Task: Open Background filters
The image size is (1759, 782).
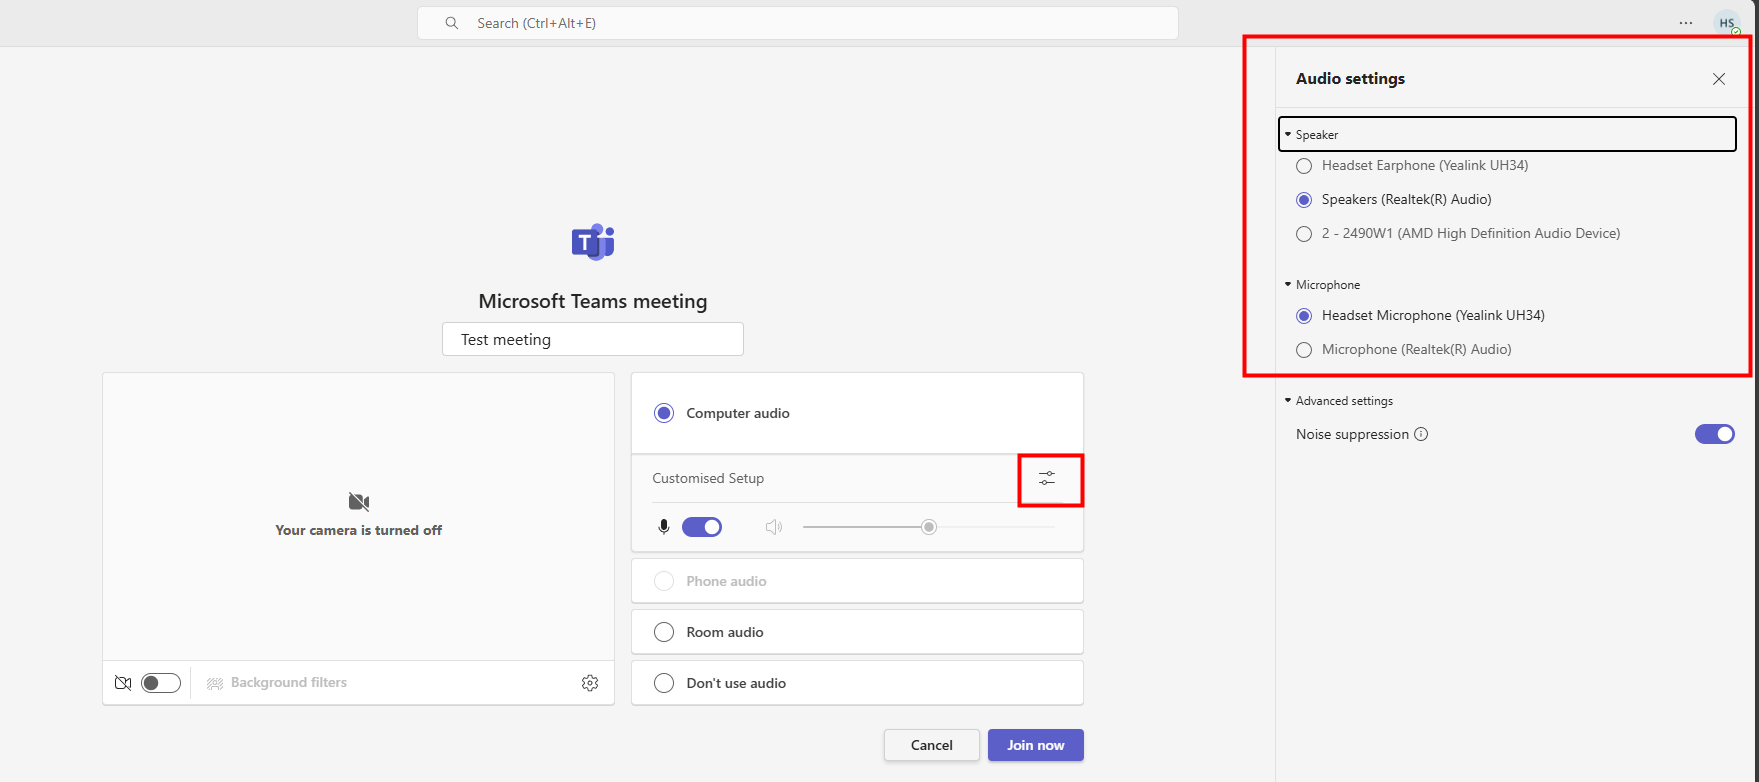Action: click(x=277, y=683)
